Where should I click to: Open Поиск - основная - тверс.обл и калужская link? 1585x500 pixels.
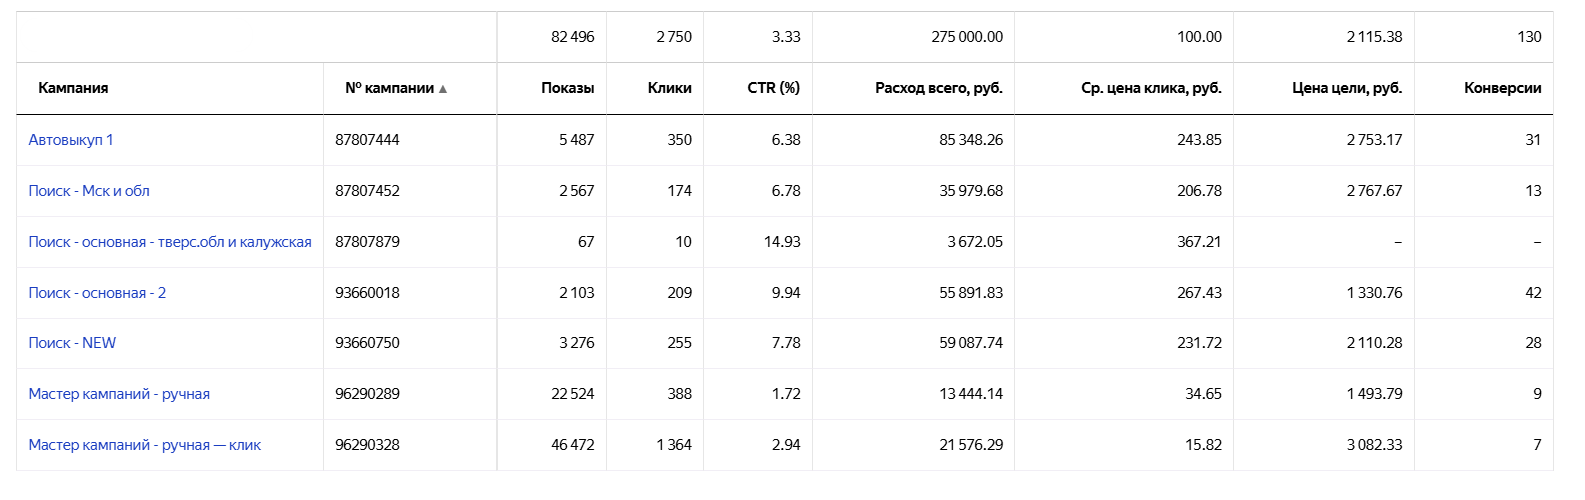tap(170, 242)
